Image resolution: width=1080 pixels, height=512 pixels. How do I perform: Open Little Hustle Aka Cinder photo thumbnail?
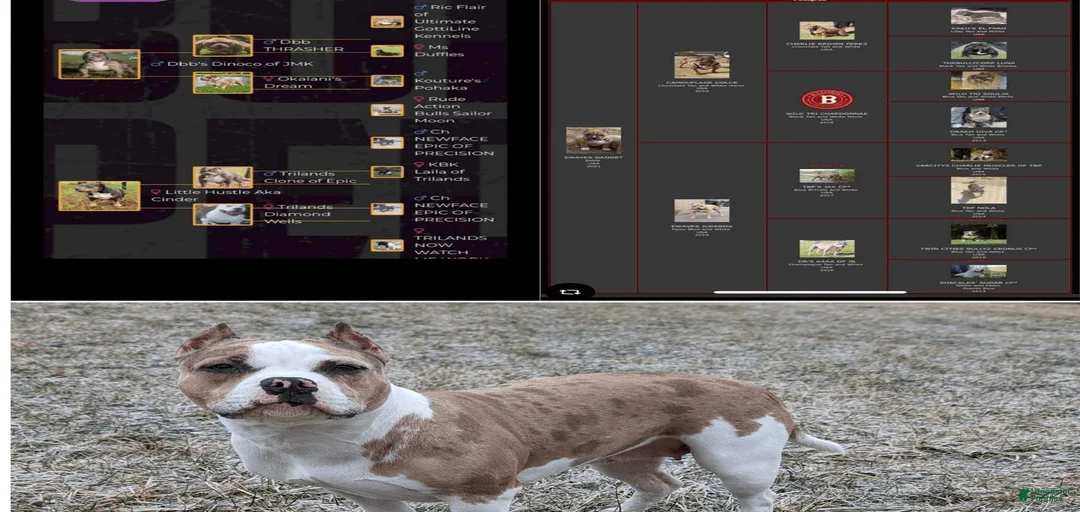99,195
